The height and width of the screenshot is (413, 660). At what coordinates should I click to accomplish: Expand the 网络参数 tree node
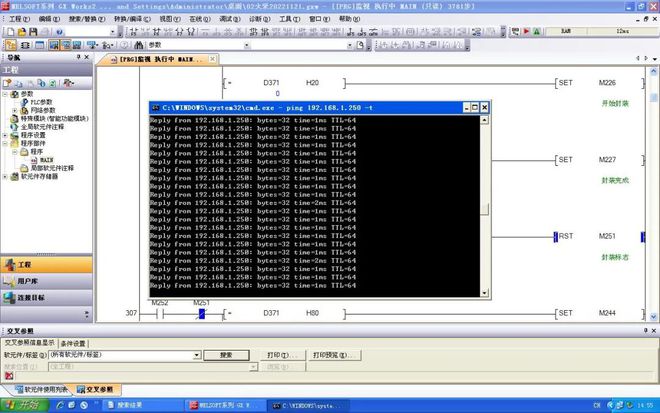coord(15,110)
